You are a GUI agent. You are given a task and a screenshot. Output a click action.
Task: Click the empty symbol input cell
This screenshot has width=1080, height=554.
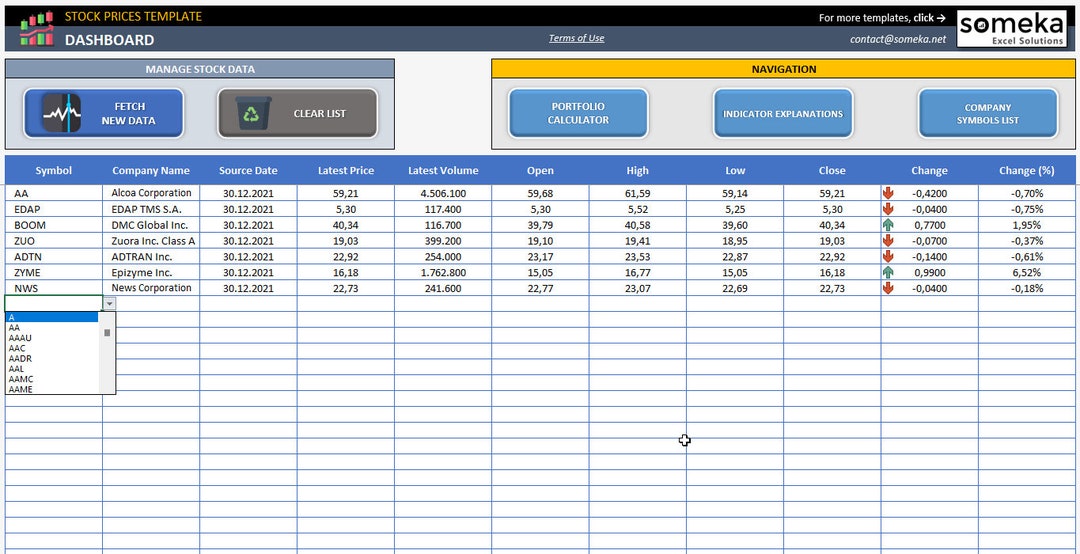tap(54, 303)
